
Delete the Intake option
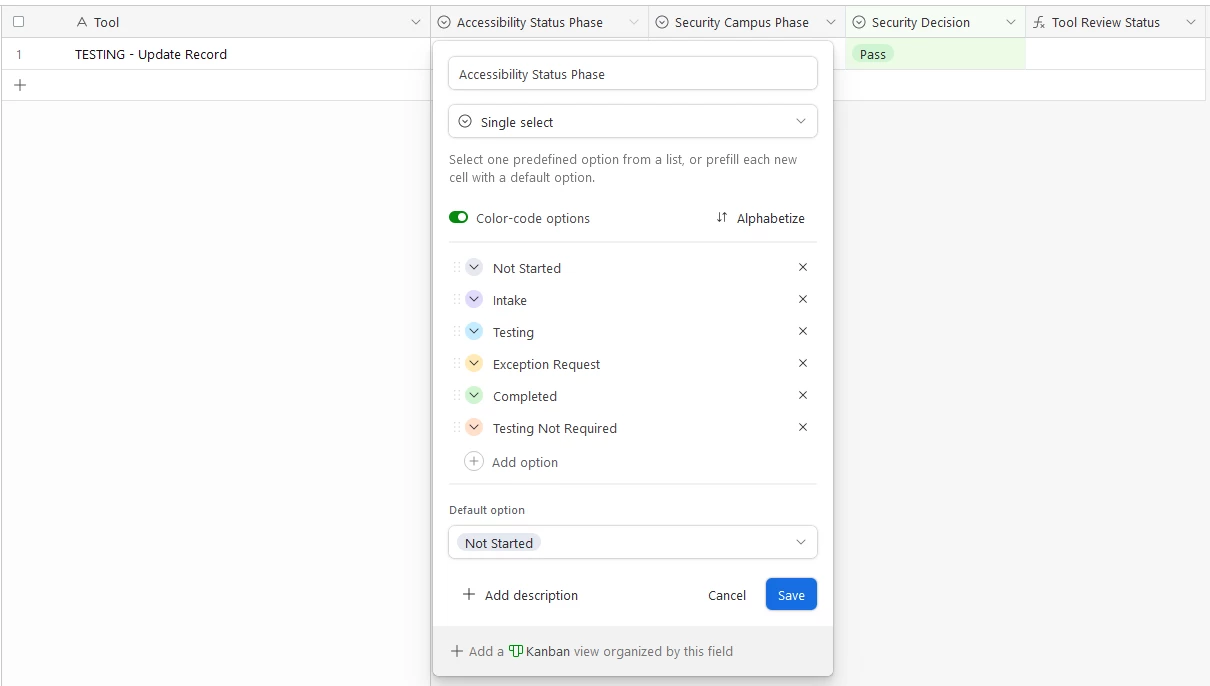802,300
